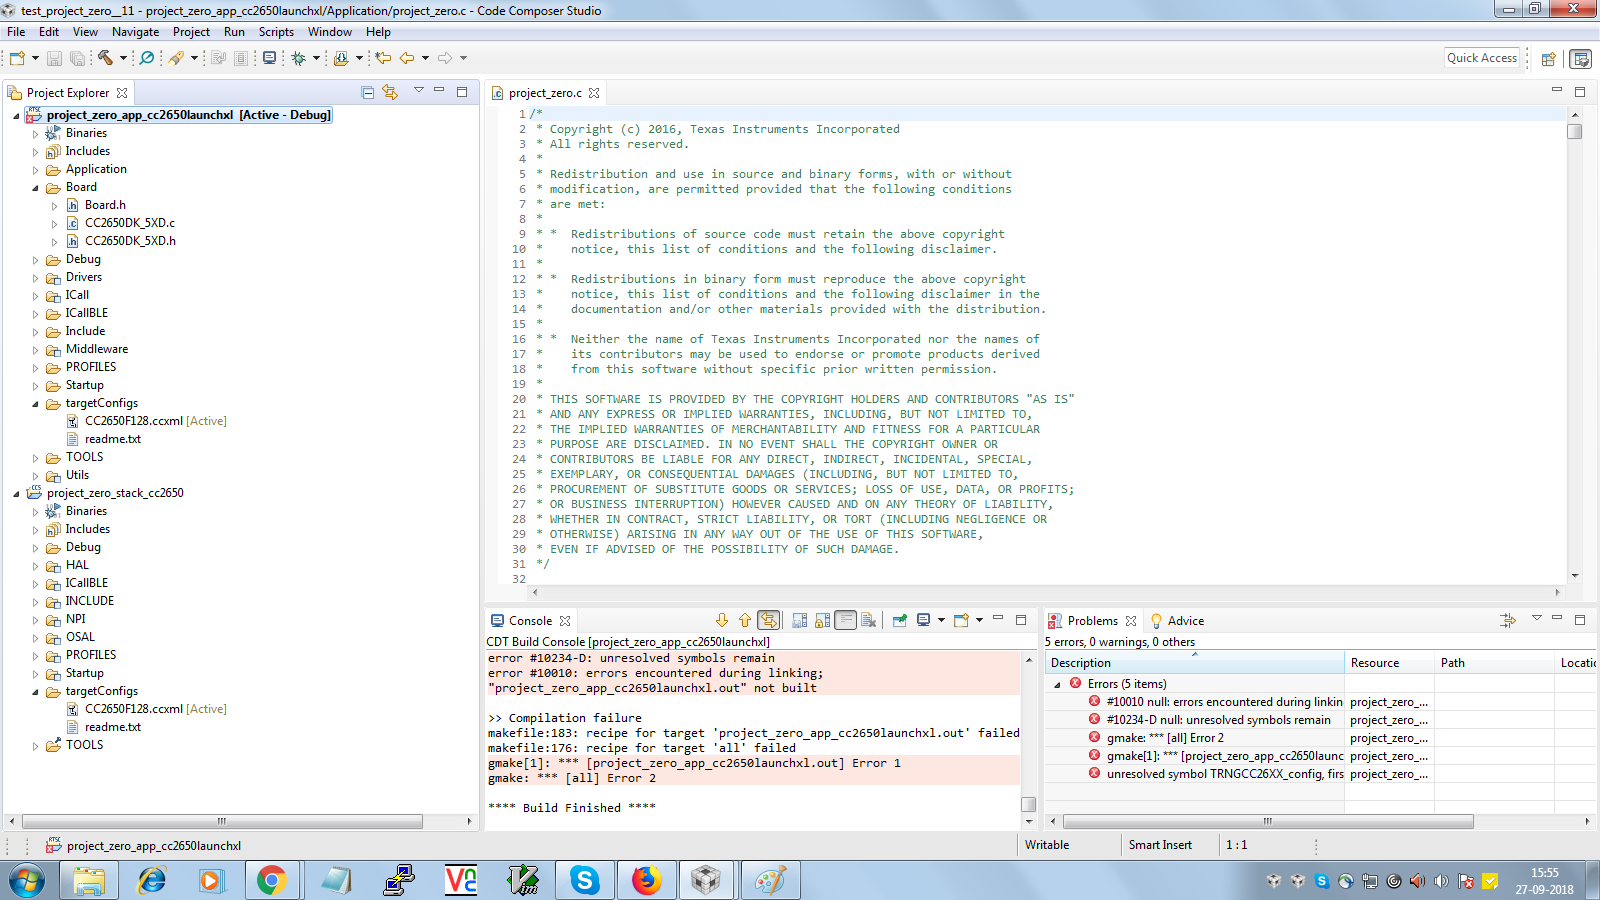Toggle Show Error option in Console toolbar
This screenshot has width=1600, height=900.
point(768,620)
